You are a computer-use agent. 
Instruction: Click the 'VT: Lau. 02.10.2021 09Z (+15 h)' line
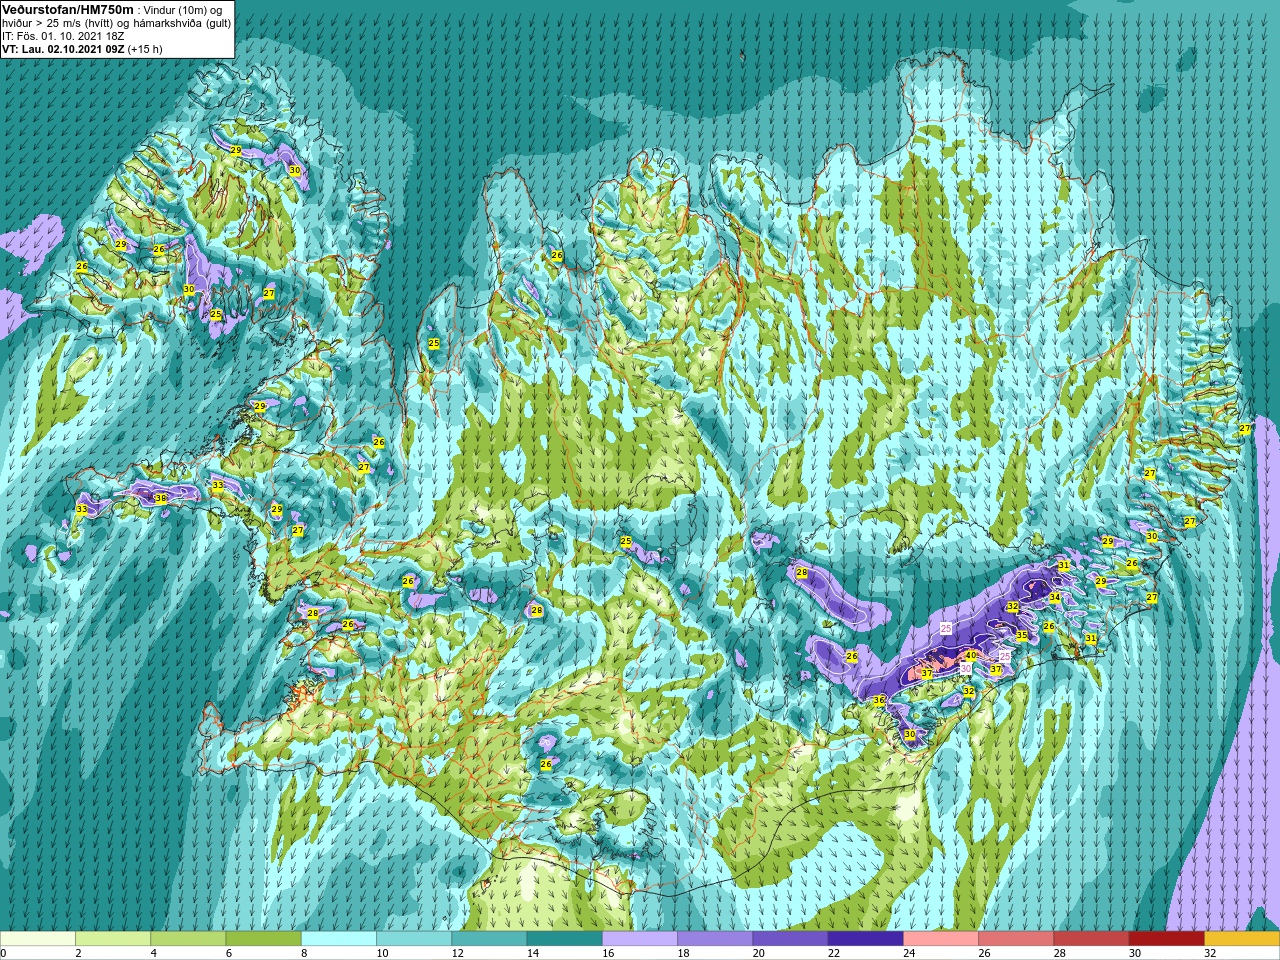(x=82, y=49)
